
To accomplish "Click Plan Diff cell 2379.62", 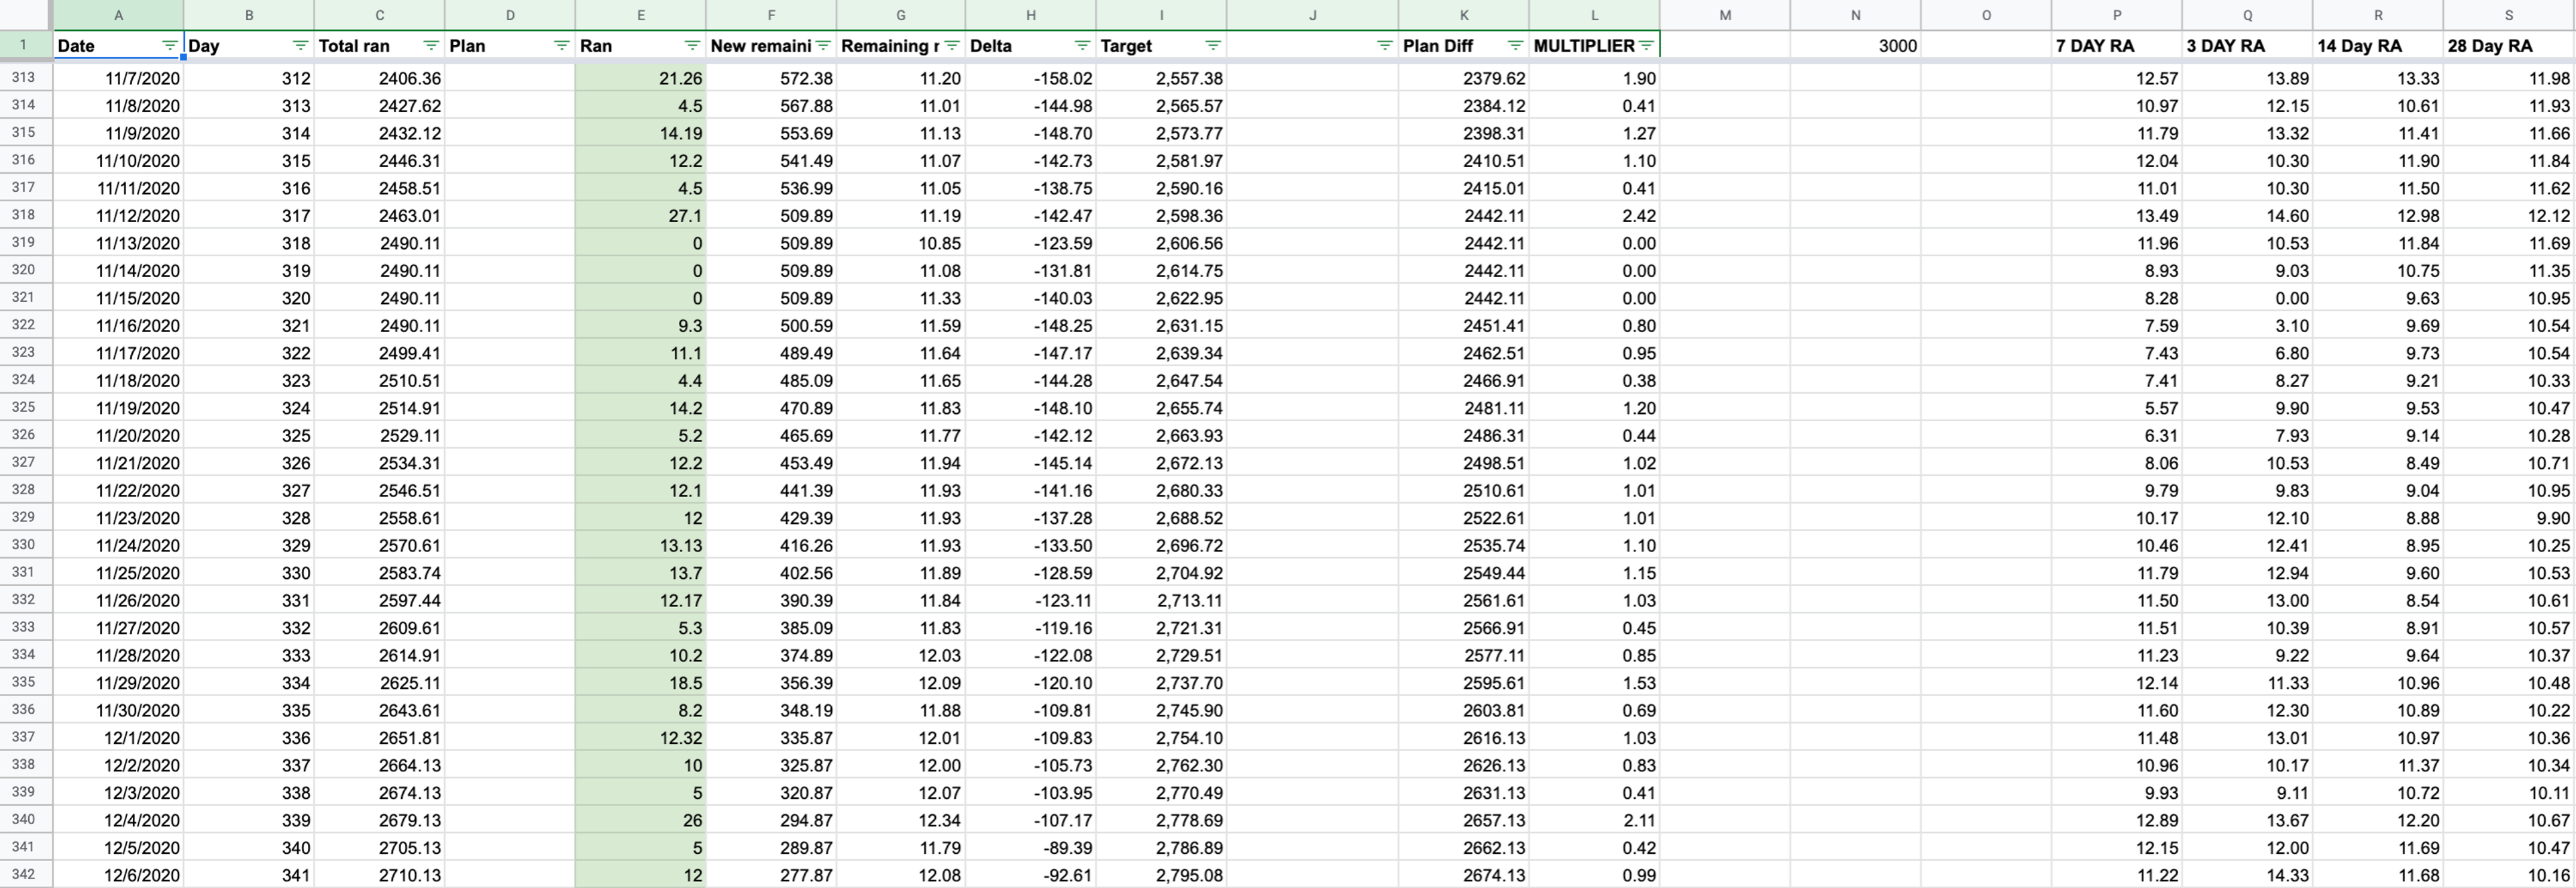I will pyautogui.click(x=1464, y=78).
